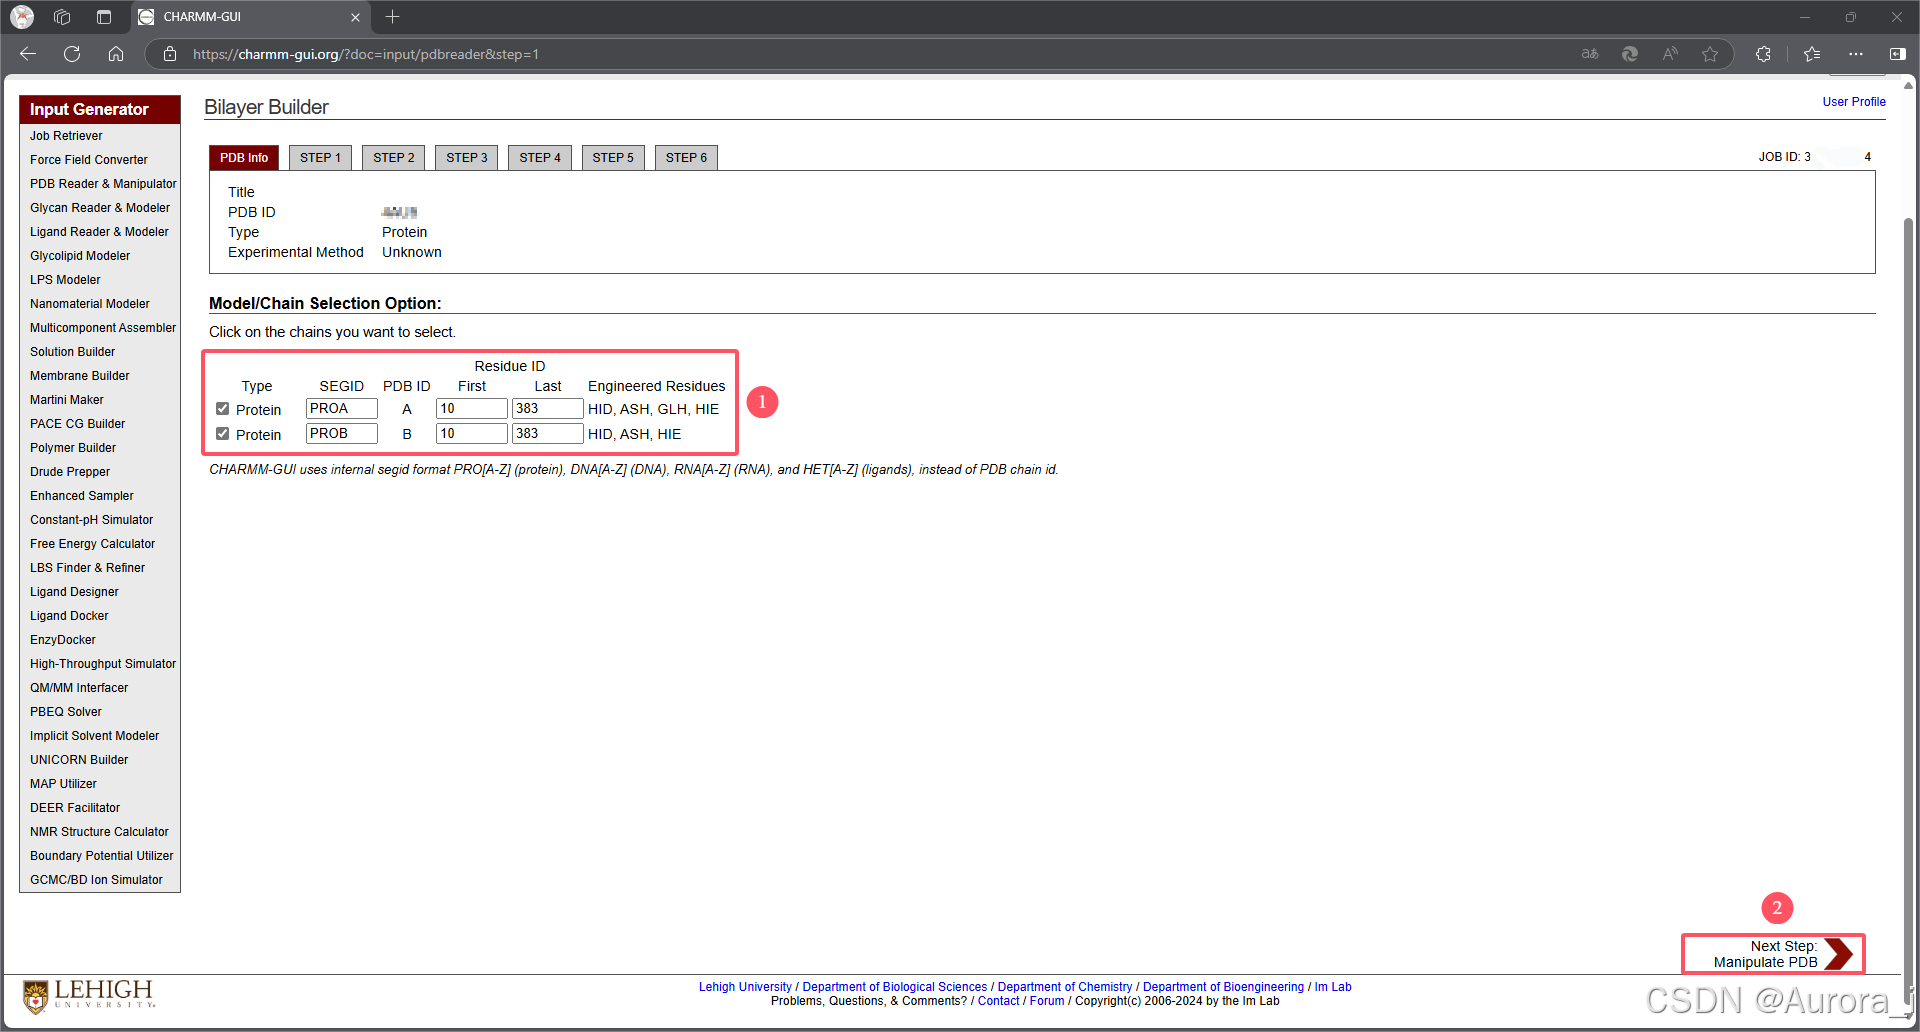The height and width of the screenshot is (1032, 1920).
Task: Click the Lehigh University logo
Action: click(x=89, y=995)
